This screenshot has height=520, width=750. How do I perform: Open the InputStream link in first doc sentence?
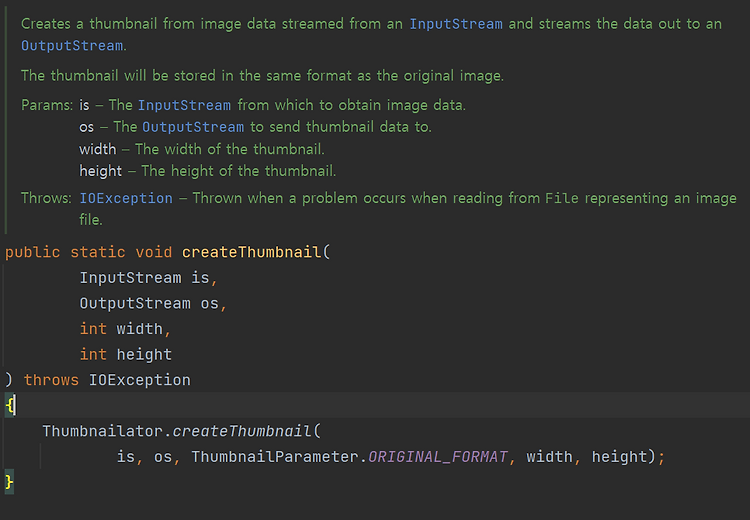456,24
